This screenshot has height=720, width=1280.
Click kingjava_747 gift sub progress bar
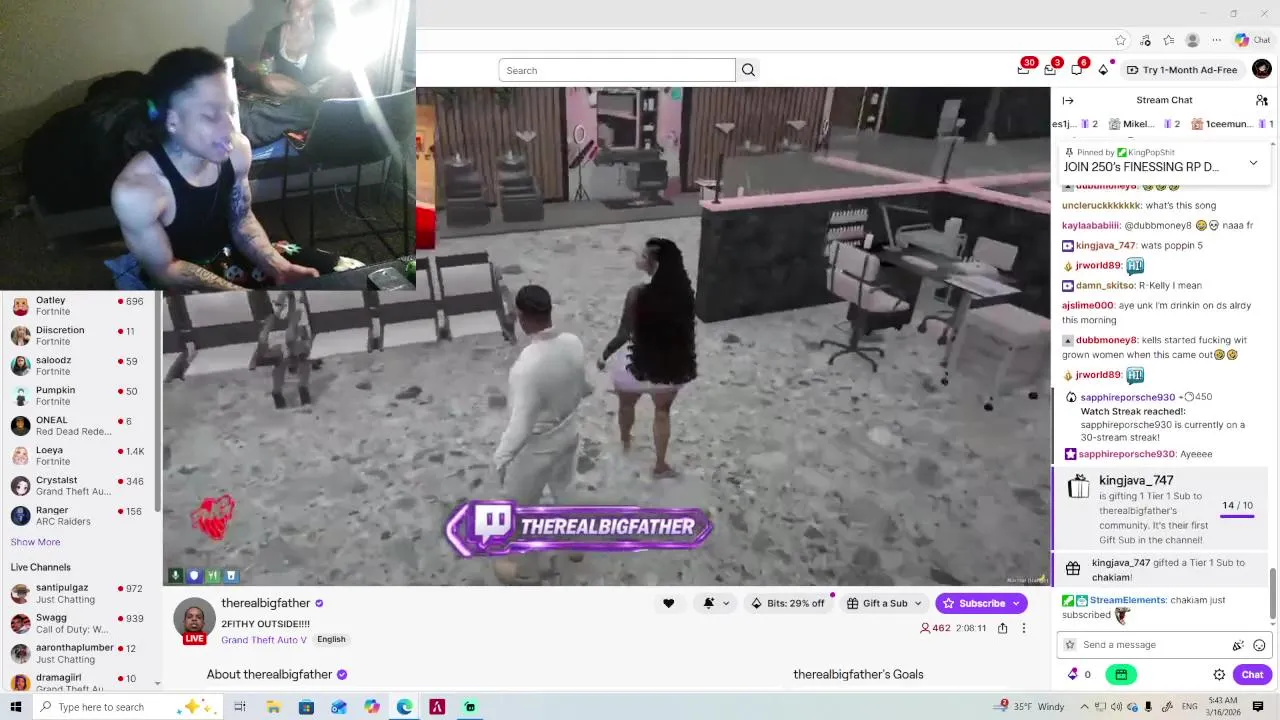[1237, 515]
